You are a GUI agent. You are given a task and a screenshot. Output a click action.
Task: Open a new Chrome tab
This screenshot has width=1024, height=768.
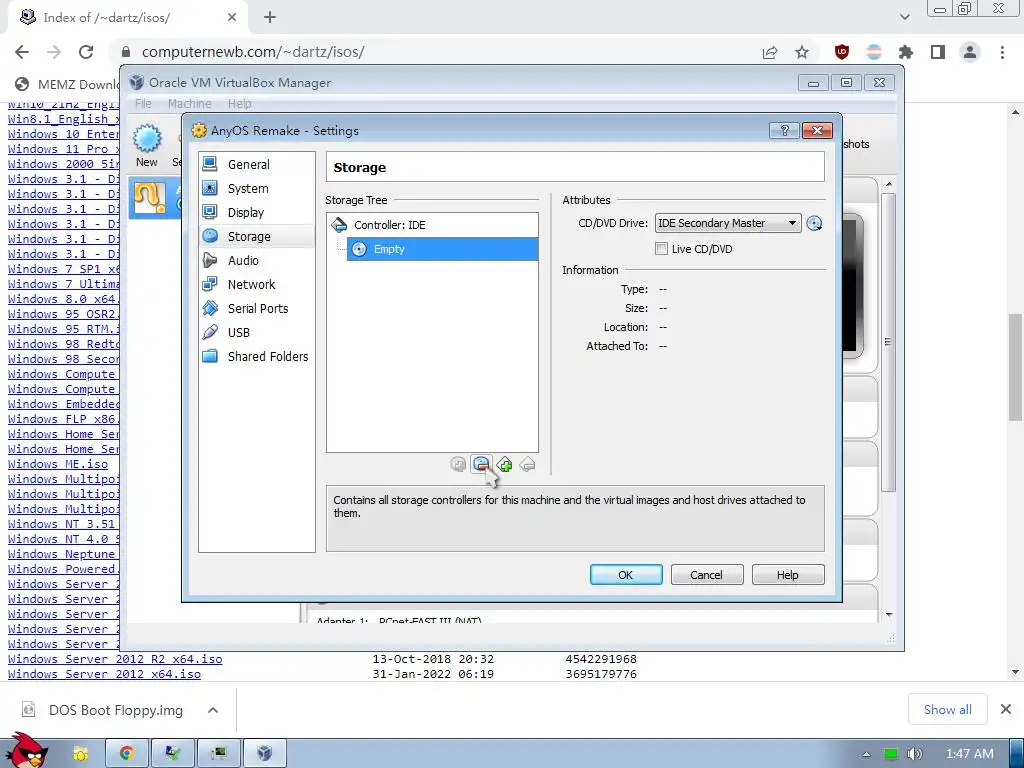[x=270, y=18]
